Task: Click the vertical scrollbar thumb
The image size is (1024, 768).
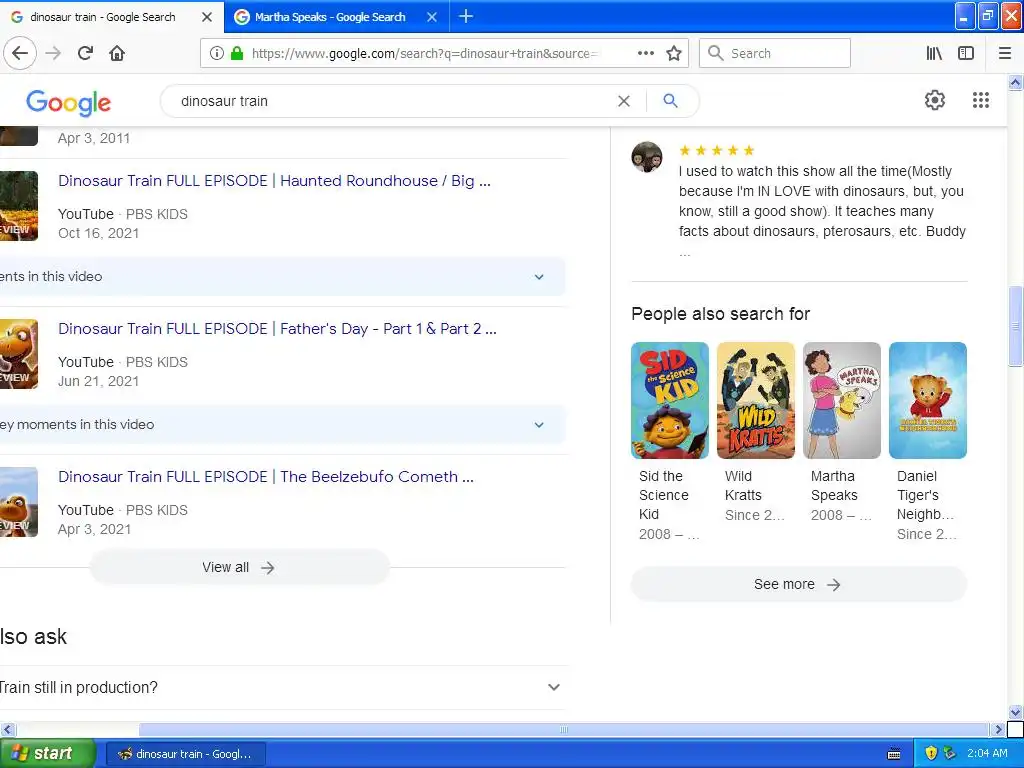Action: pyautogui.click(x=1015, y=326)
